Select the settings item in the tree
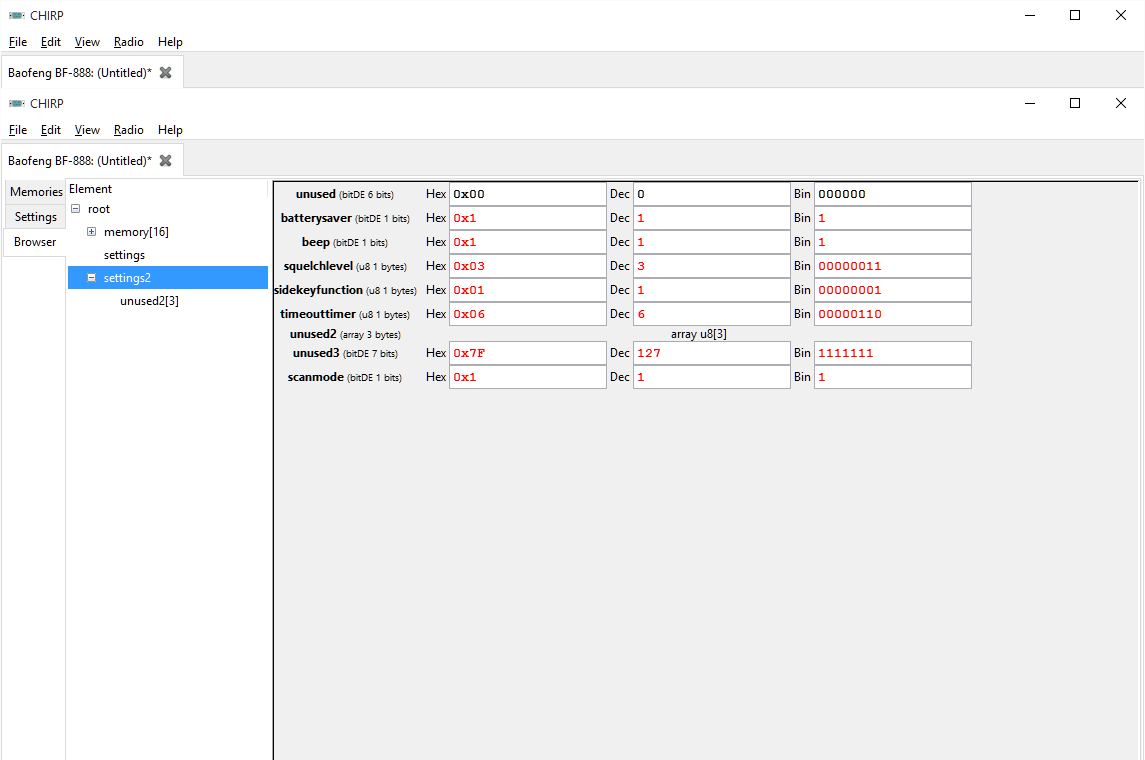The image size is (1145, 760). coord(124,255)
